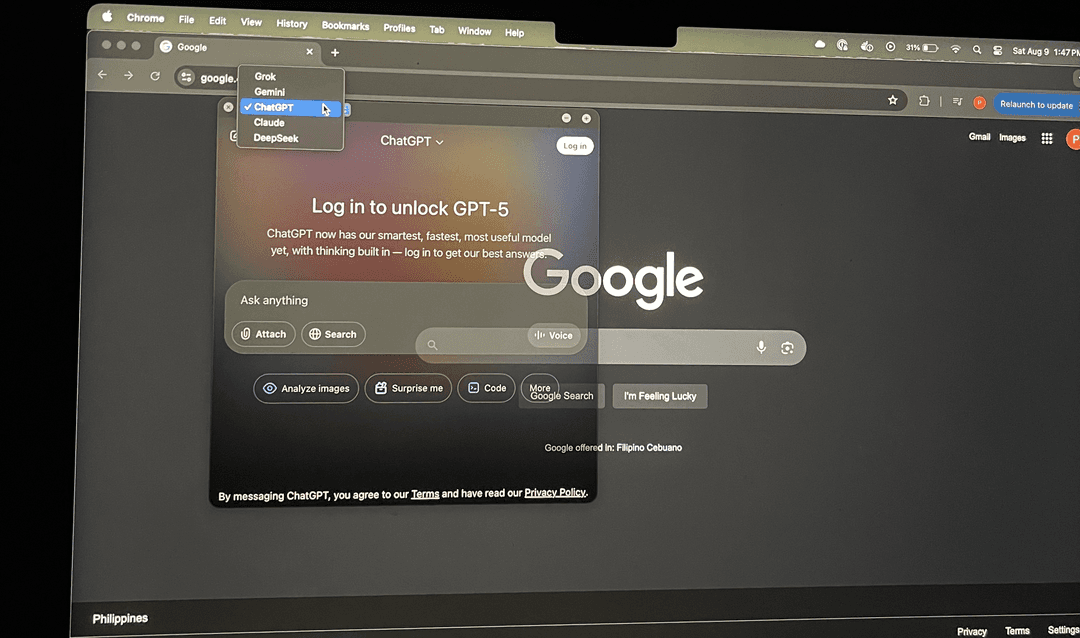Bookmark this page with the star
This screenshot has width=1080, height=638.
(893, 101)
